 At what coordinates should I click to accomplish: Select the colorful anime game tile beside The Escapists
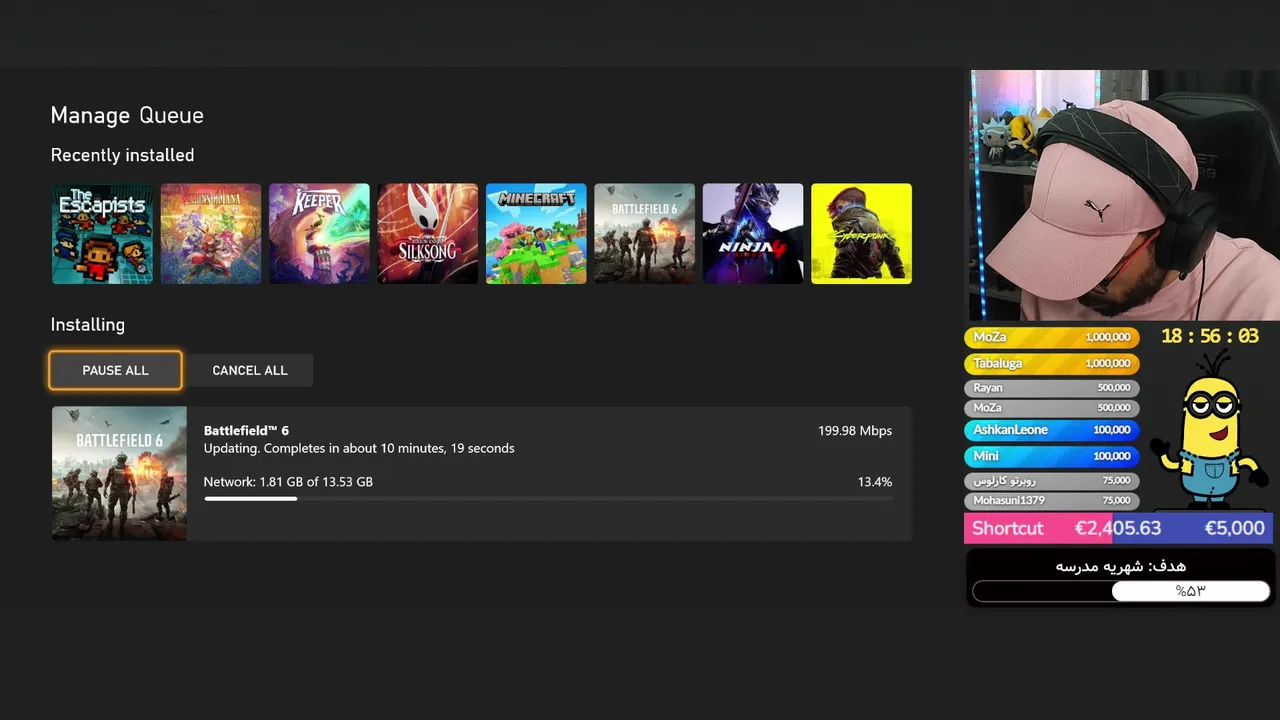pyautogui.click(x=211, y=233)
